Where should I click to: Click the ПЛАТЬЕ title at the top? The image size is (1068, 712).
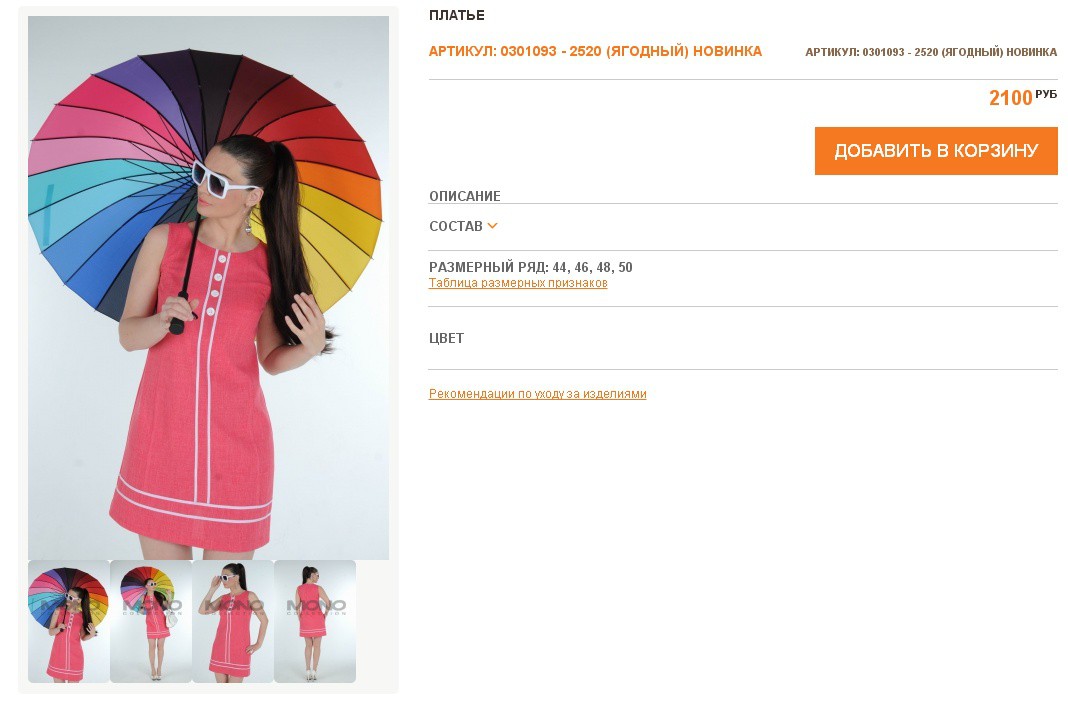tap(457, 15)
